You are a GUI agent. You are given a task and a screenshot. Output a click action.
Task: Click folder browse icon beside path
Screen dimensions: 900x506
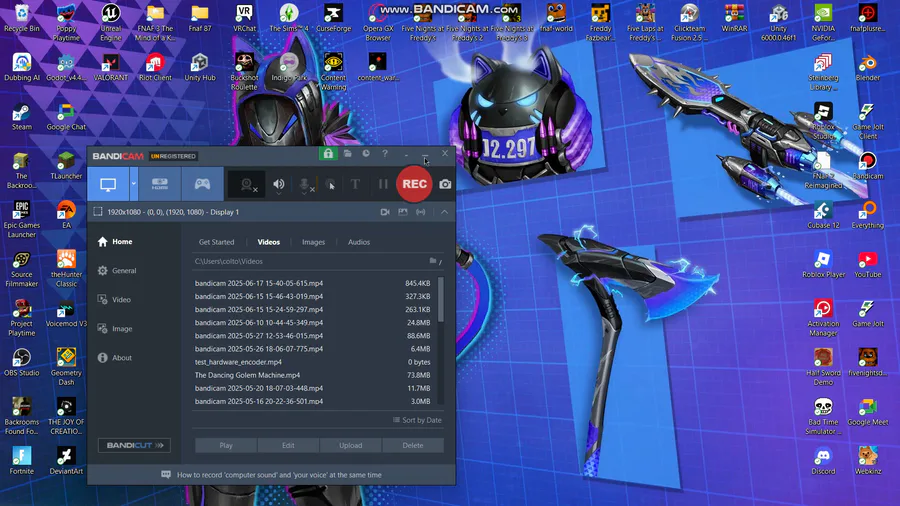click(433, 261)
